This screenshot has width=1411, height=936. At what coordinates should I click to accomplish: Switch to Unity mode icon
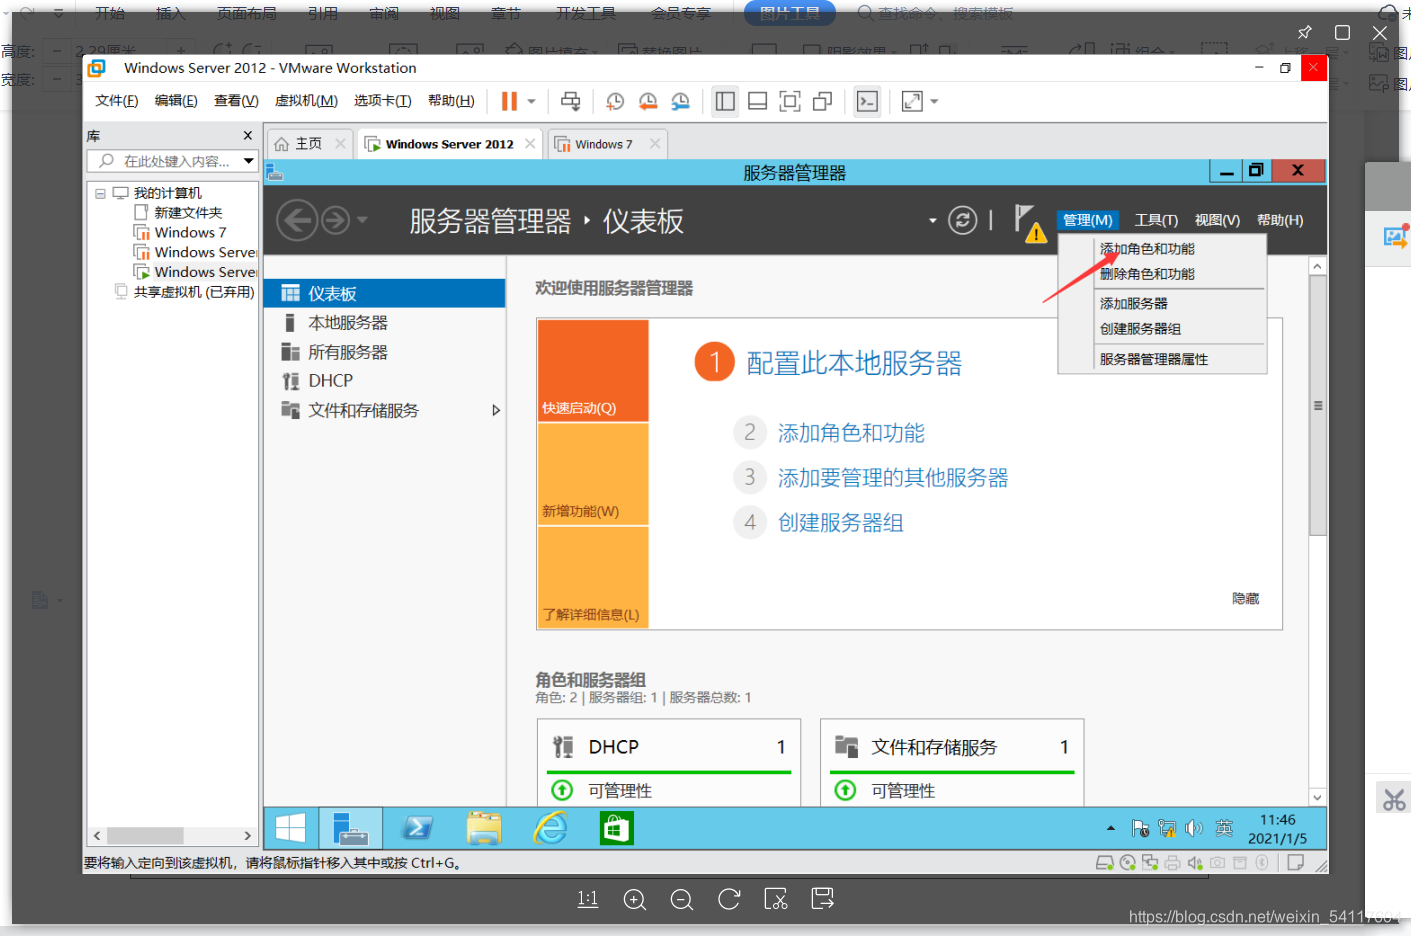pyautogui.click(x=823, y=101)
